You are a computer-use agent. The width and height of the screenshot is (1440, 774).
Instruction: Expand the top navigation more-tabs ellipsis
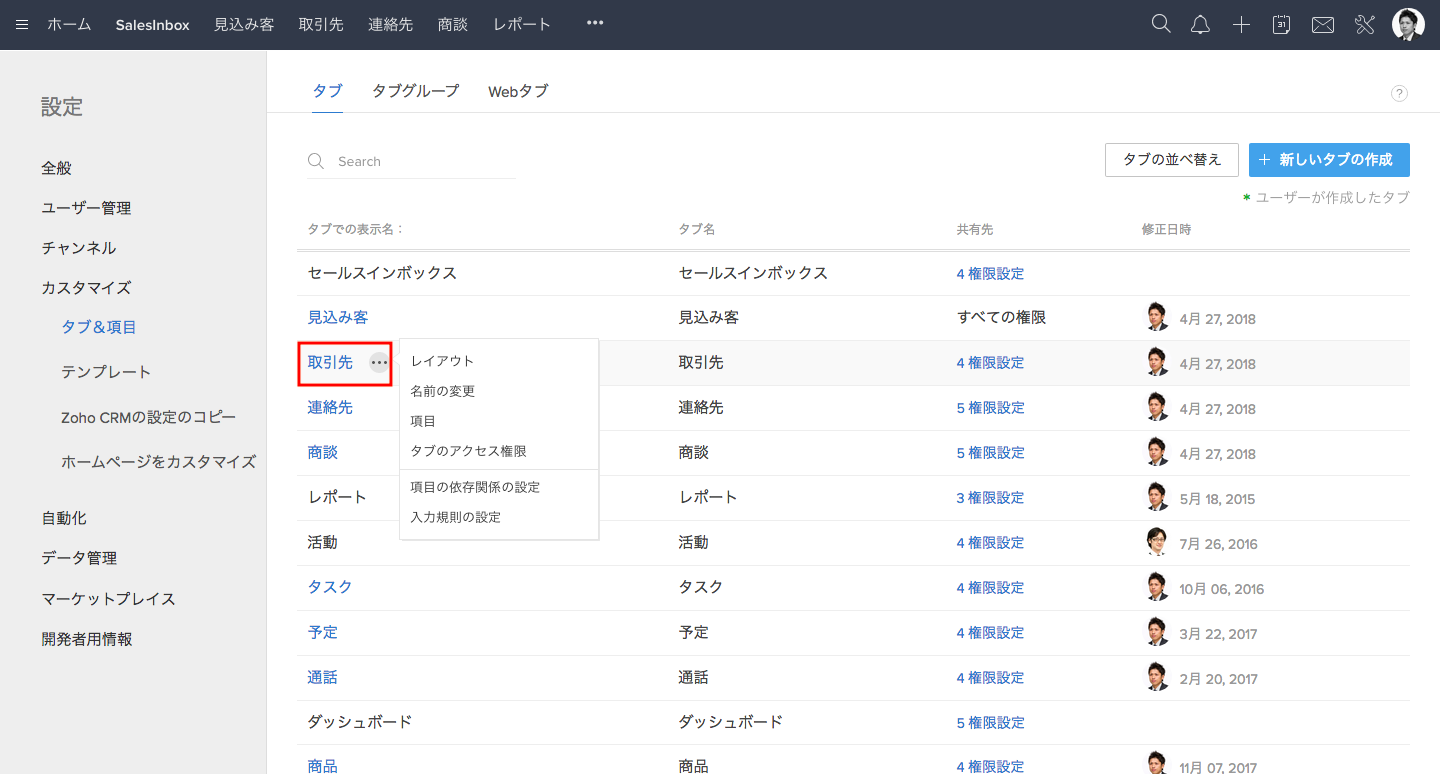595,23
